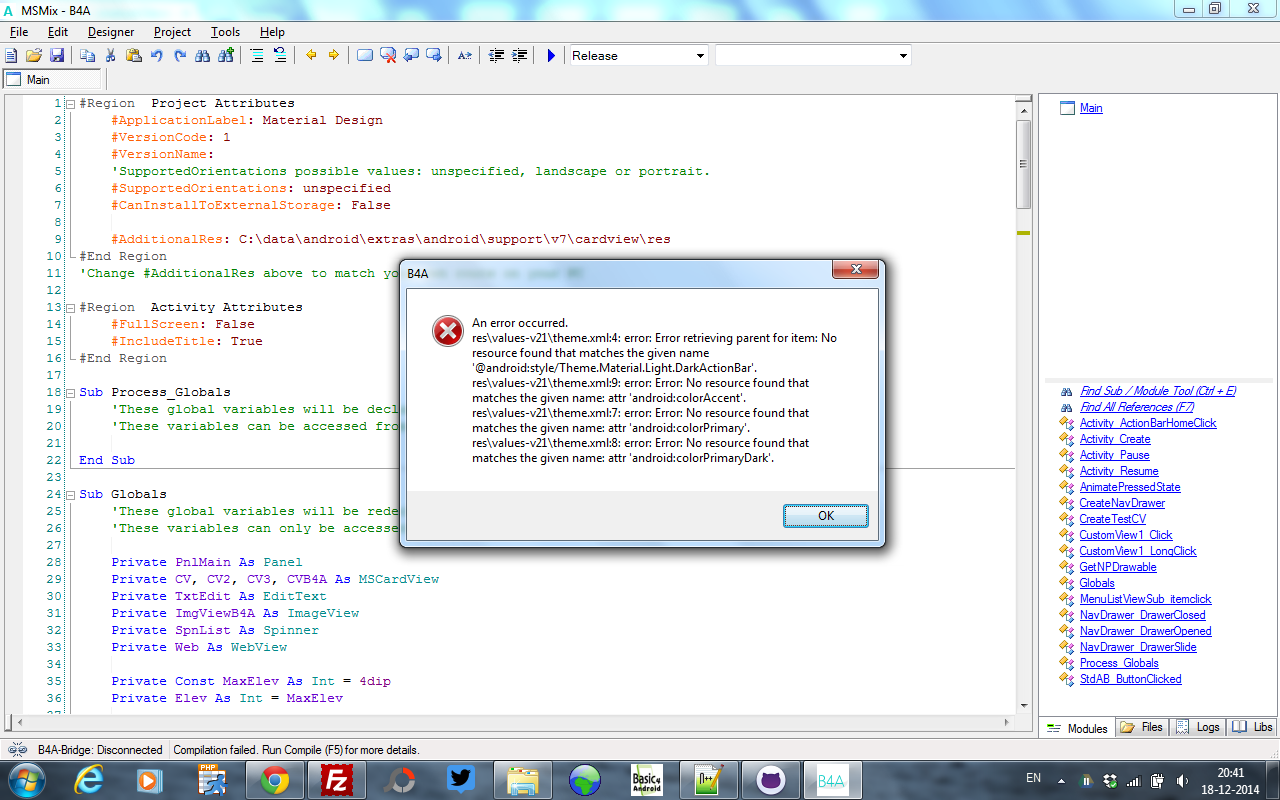The image size is (1280, 800).
Task: Select the Main code tab
Action: (x=53, y=80)
